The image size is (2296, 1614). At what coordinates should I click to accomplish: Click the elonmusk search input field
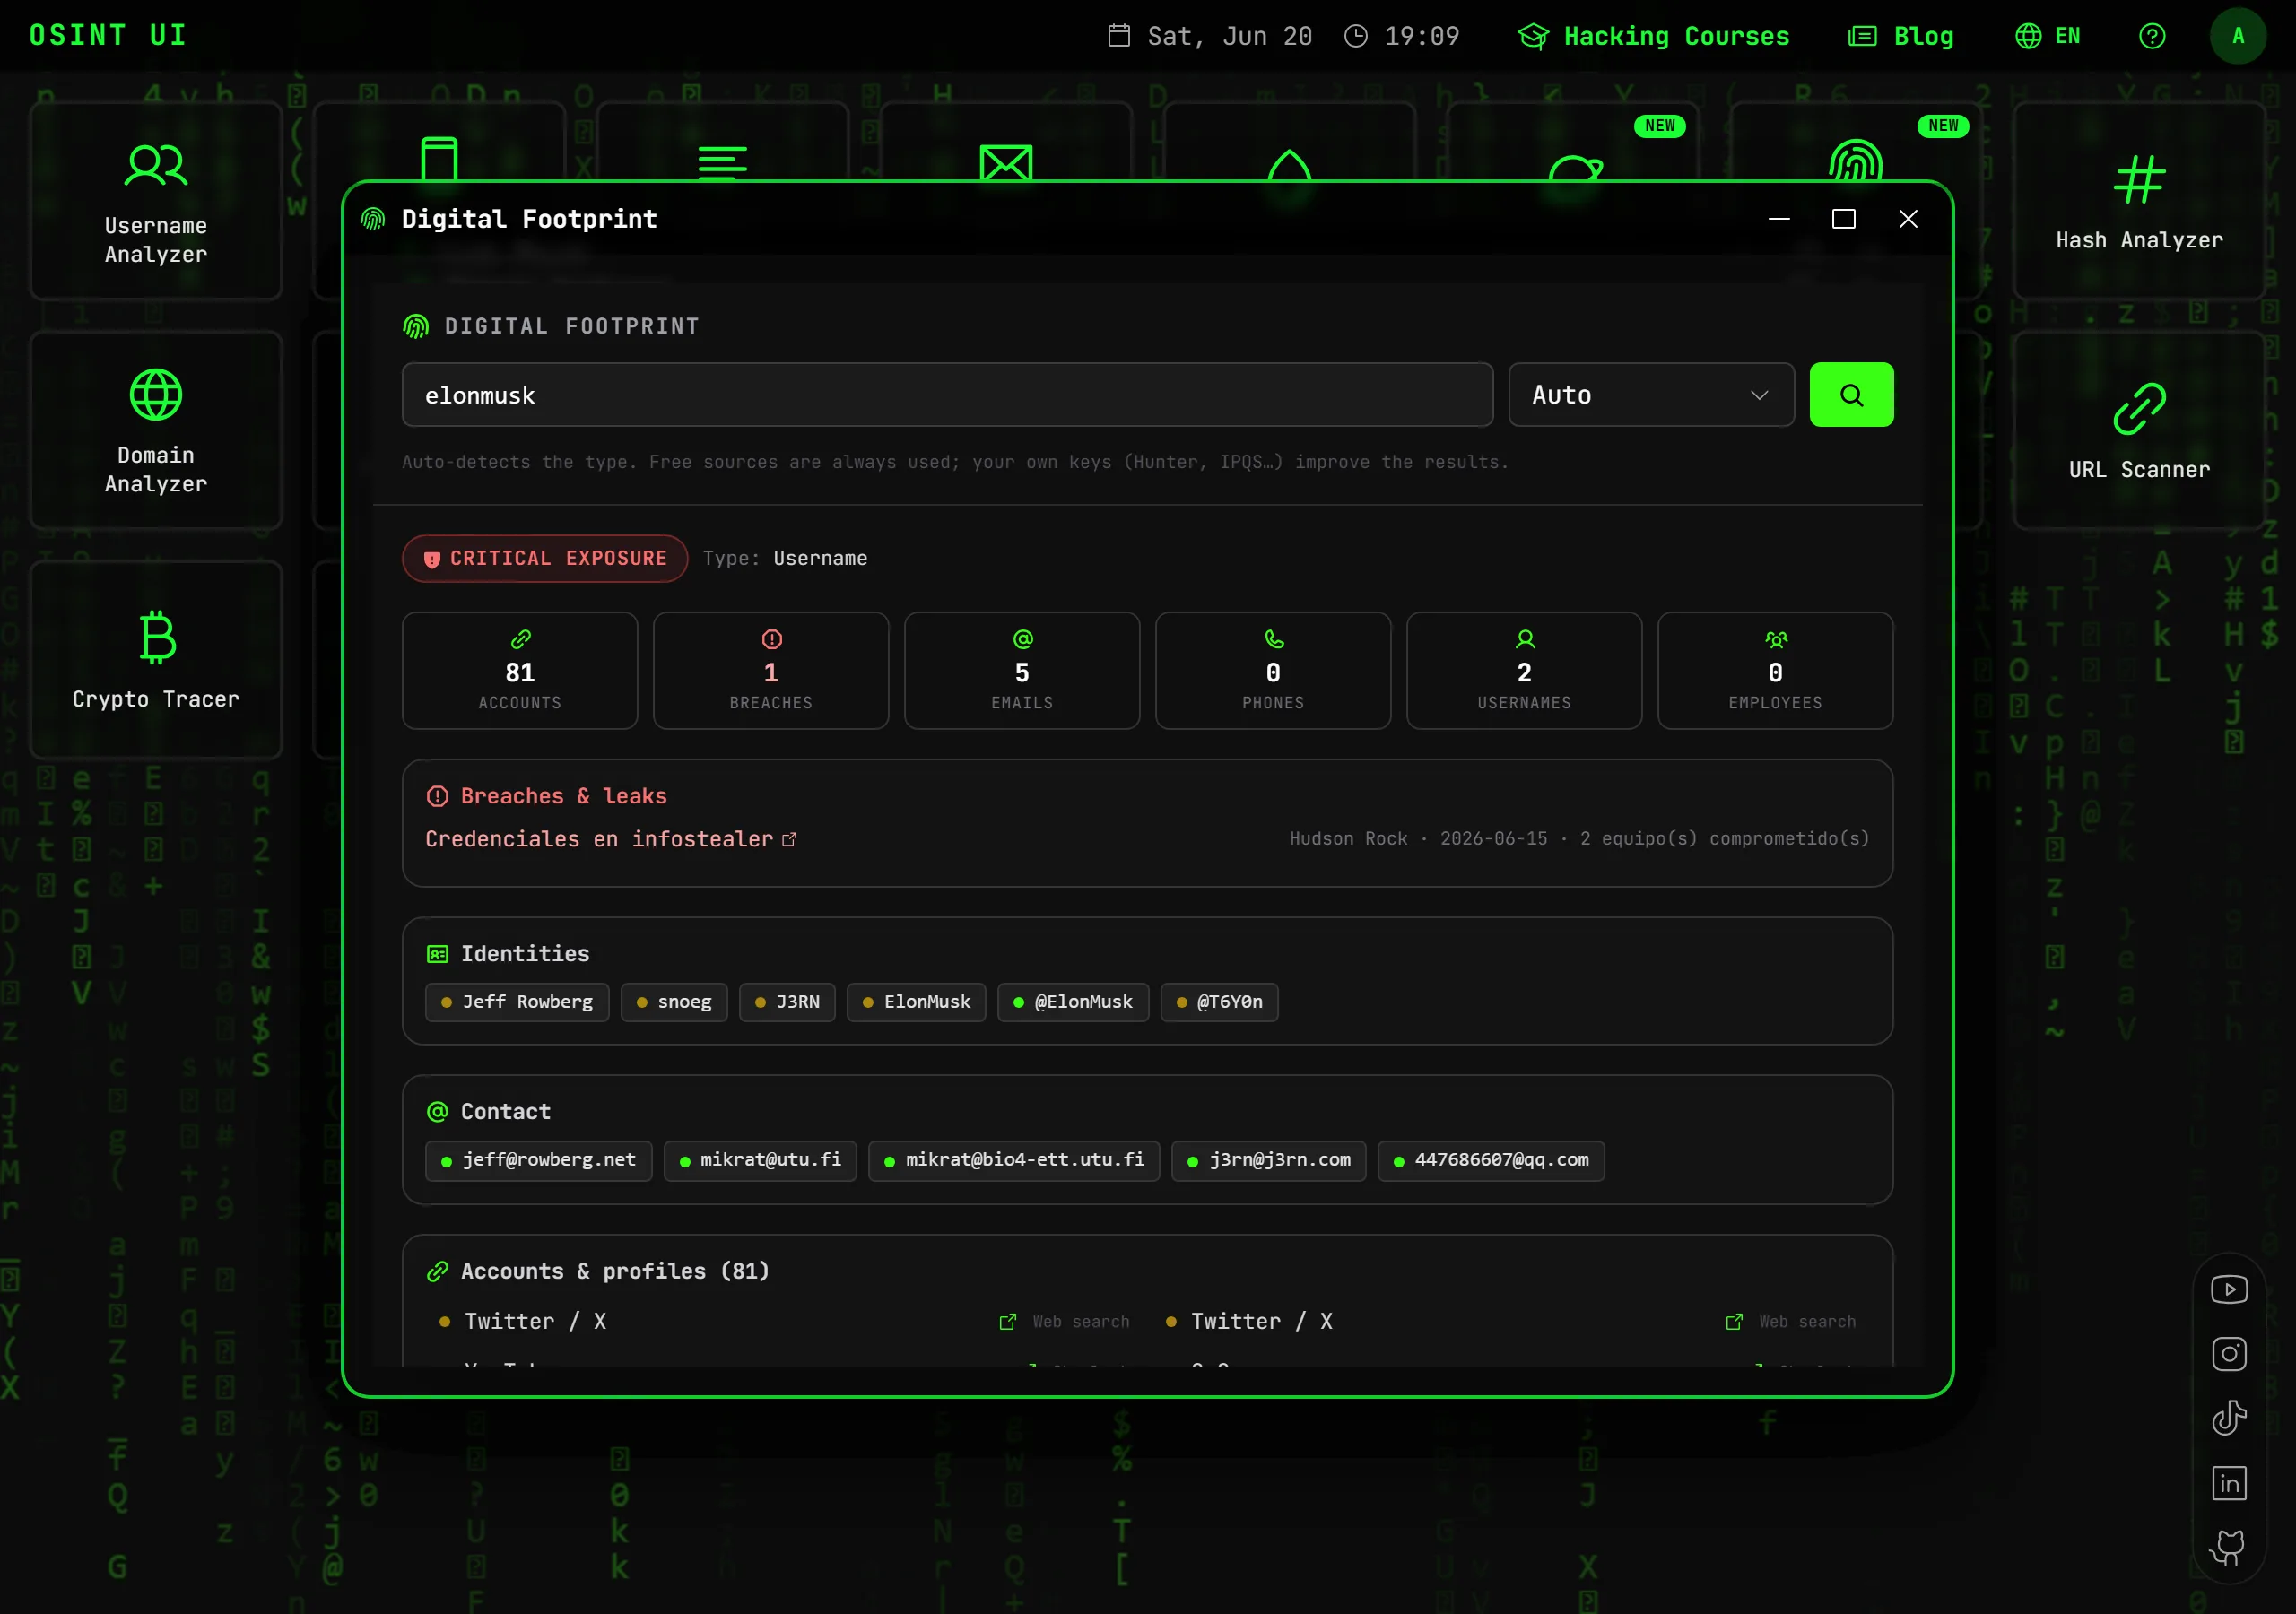(947, 395)
